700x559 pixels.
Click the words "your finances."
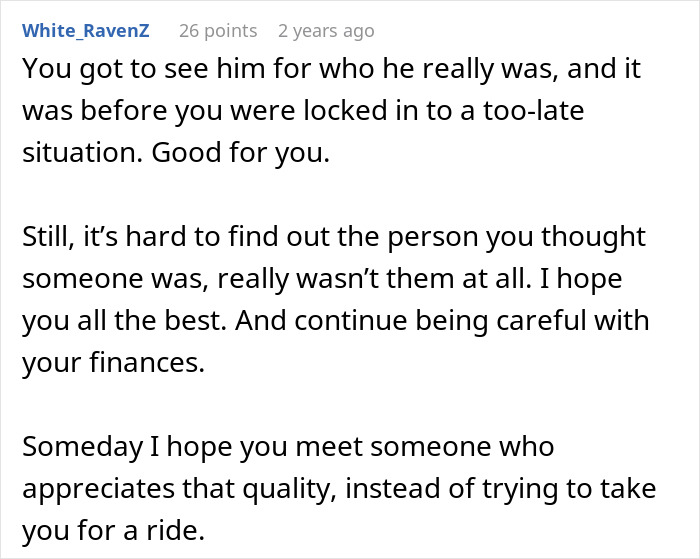coord(113,365)
